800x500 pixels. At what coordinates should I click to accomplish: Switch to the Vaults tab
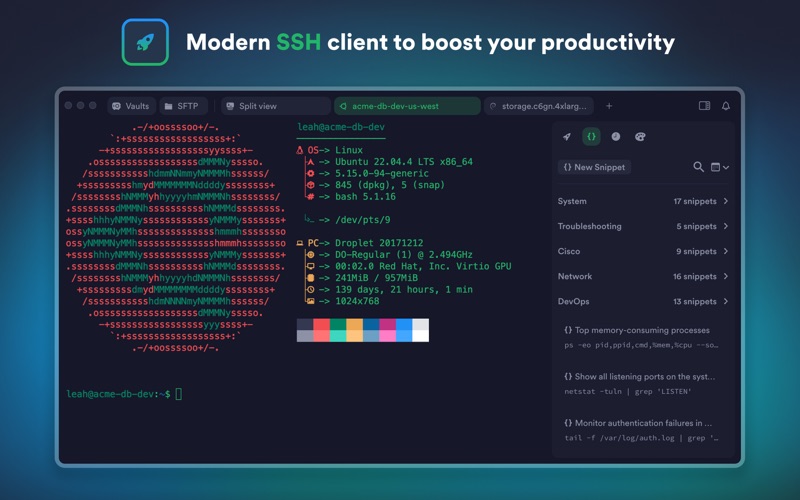tap(131, 106)
